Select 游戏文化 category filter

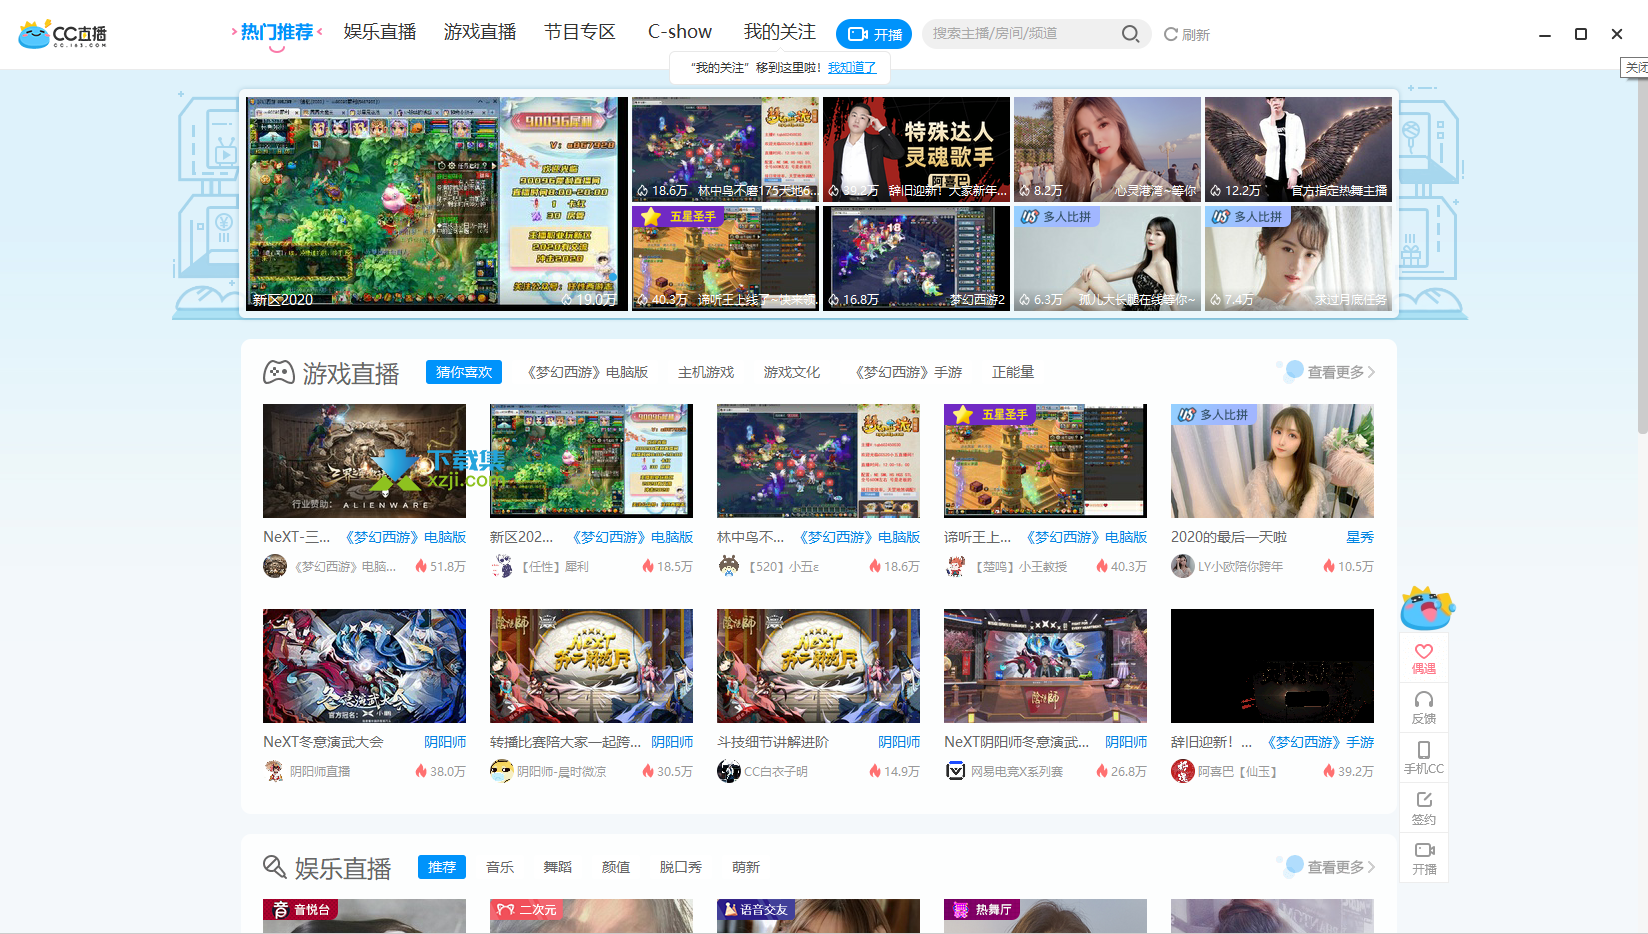point(792,372)
